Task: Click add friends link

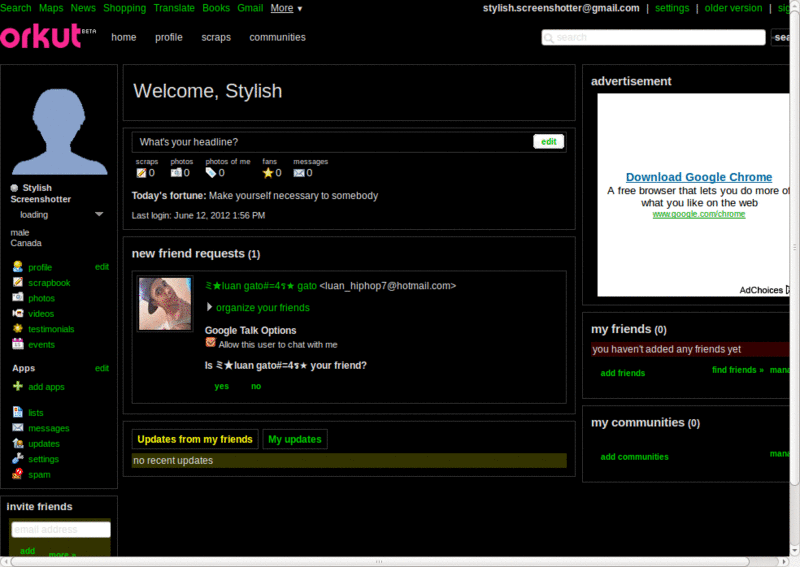Action: 622,373
